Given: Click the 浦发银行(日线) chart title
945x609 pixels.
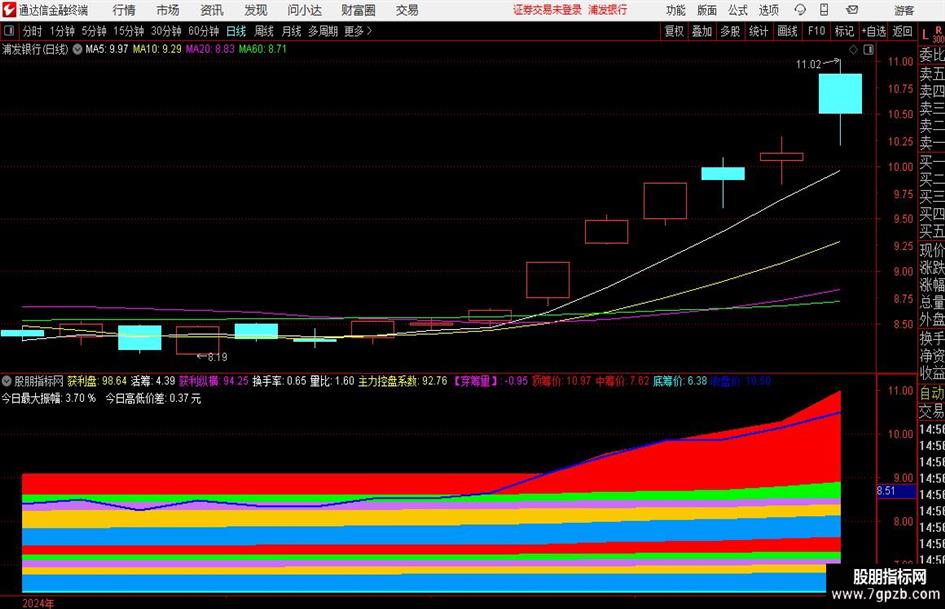Looking at the screenshot, I should (x=36, y=49).
